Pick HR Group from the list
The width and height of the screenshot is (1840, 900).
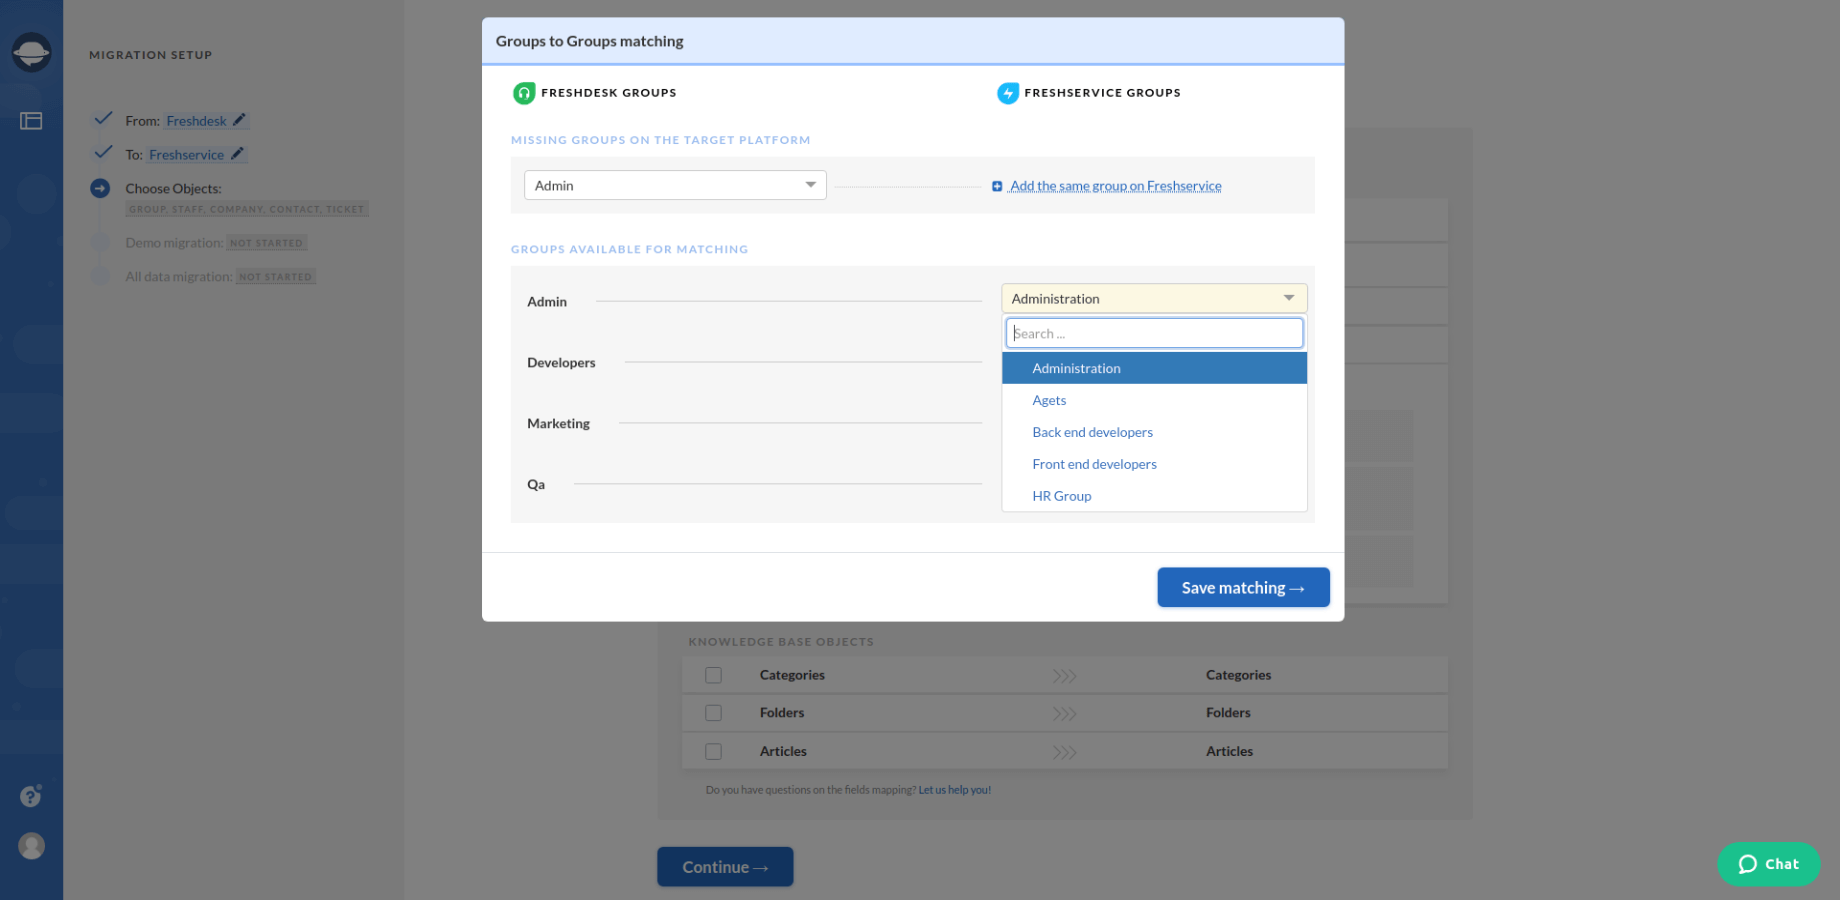(1154, 496)
